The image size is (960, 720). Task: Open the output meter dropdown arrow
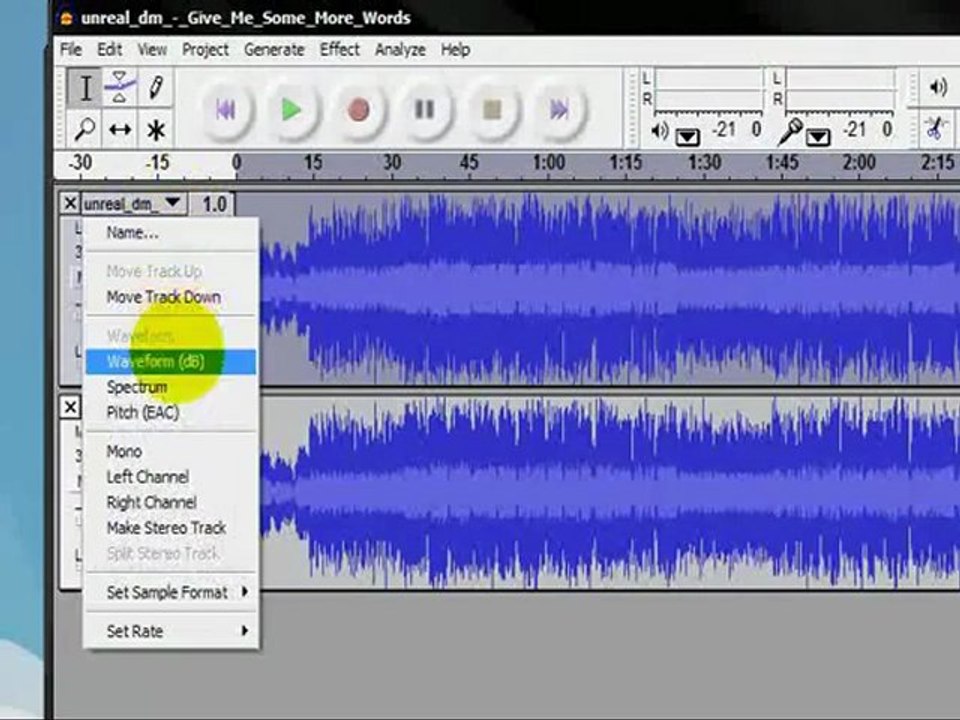[688, 137]
